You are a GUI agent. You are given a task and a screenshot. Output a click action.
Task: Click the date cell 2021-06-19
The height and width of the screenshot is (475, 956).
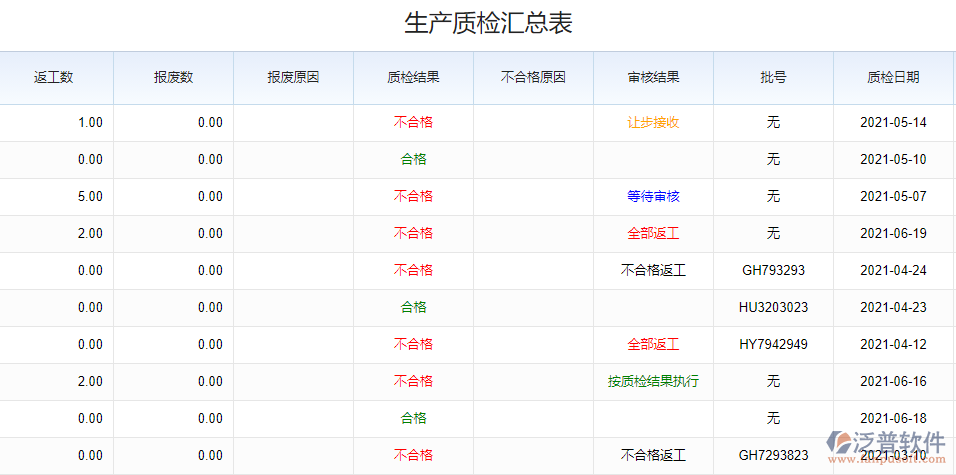893,234
